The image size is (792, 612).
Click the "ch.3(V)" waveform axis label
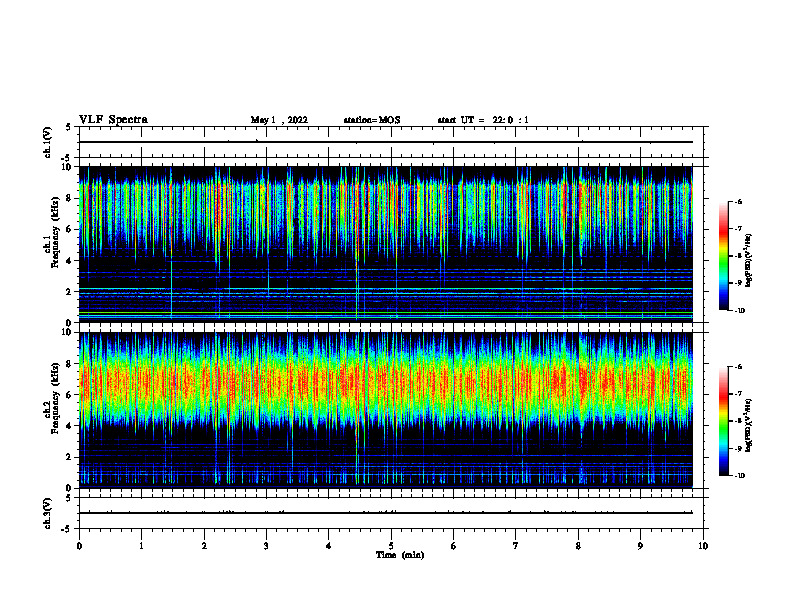coord(48,513)
